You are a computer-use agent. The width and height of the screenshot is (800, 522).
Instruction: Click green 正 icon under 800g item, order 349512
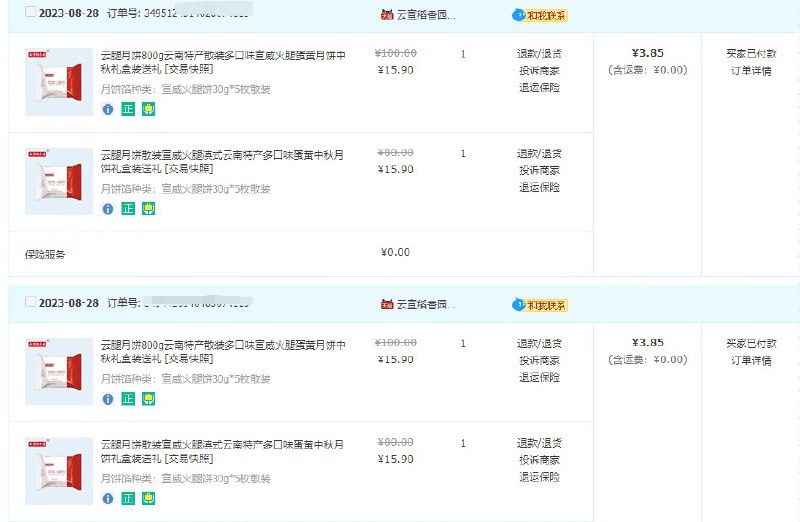click(x=128, y=109)
